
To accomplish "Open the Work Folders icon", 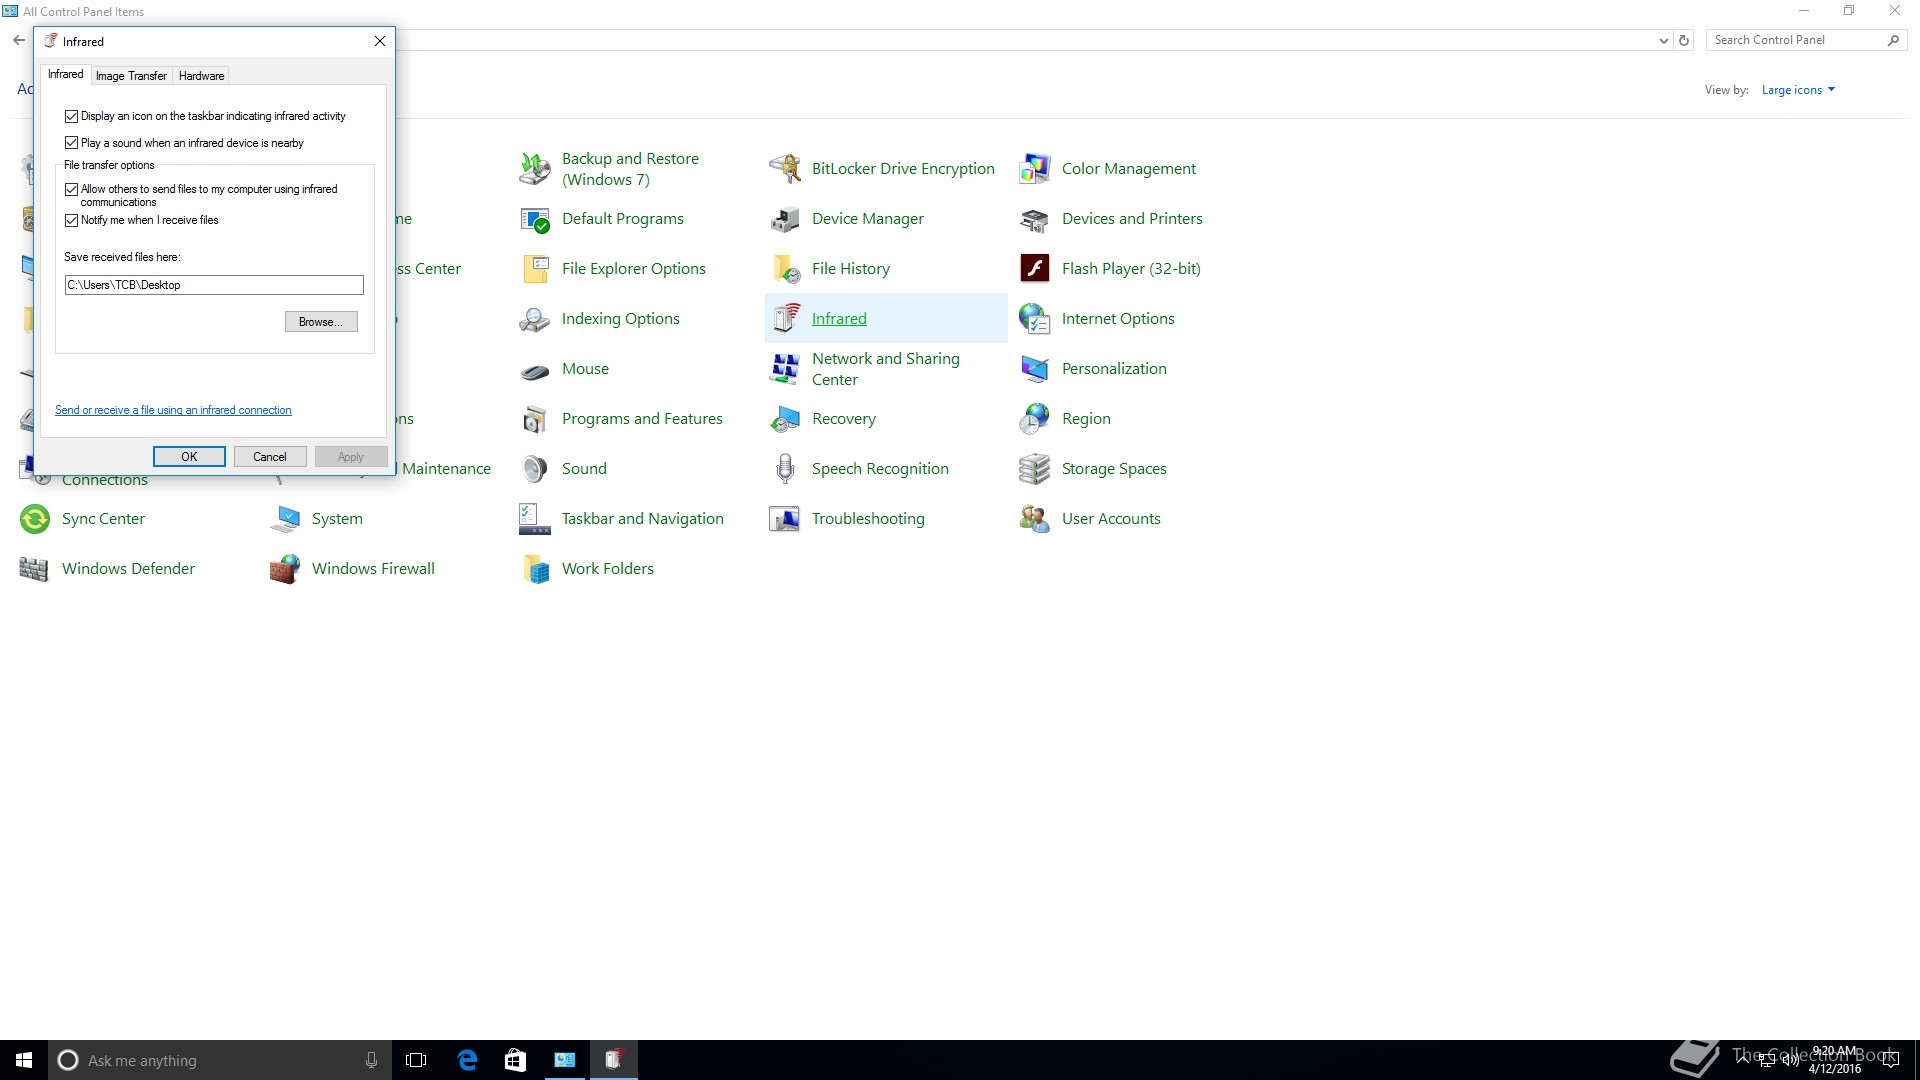I will (x=535, y=569).
